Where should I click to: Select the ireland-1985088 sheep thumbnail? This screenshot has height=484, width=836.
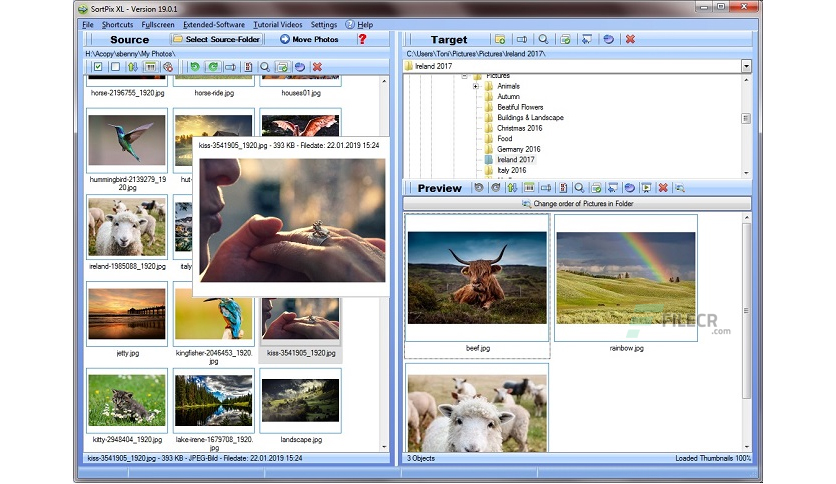[x=127, y=227]
